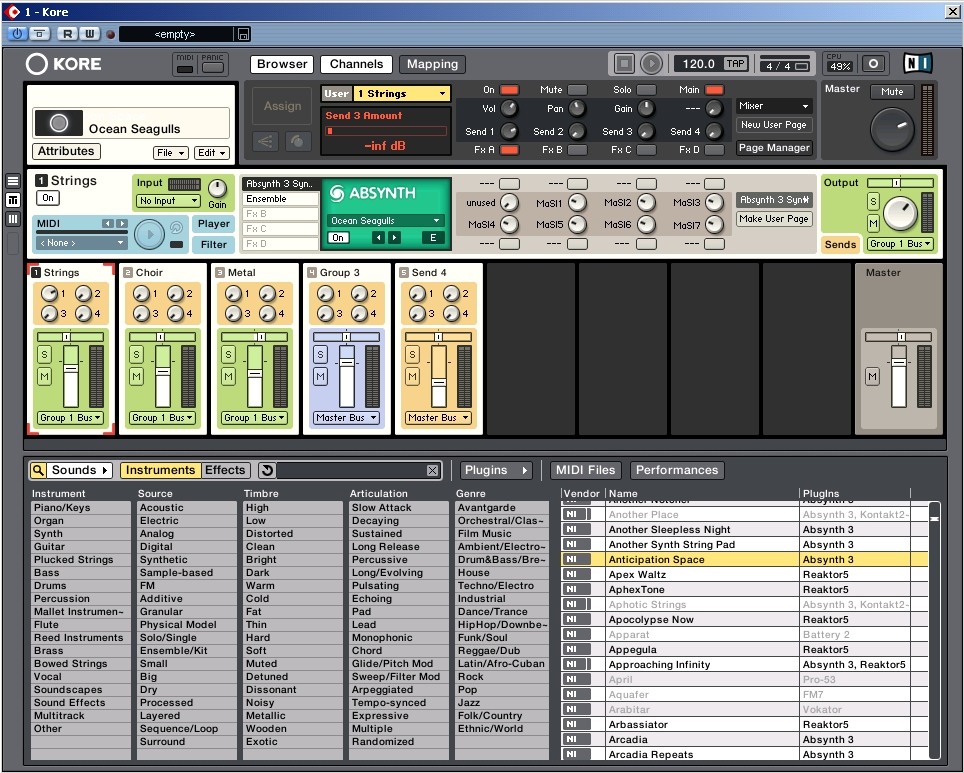Stop transport playback
964x773 pixels.
pyautogui.click(x=624, y=63)
